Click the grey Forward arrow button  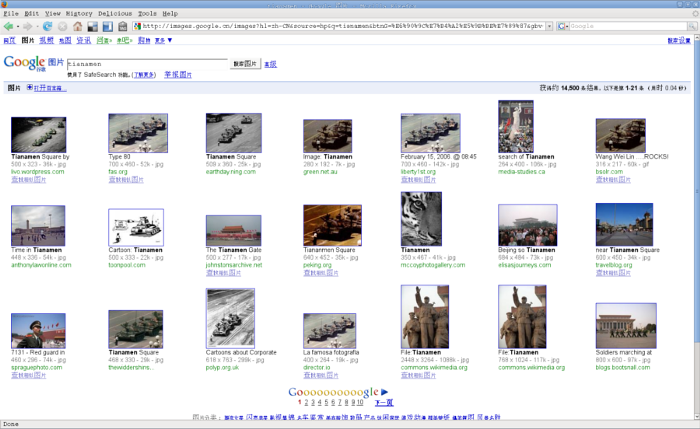click(28, 26)
